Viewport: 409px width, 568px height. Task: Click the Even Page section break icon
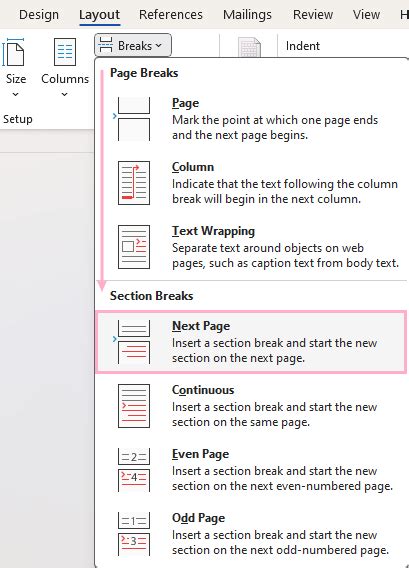coord(134,470)
